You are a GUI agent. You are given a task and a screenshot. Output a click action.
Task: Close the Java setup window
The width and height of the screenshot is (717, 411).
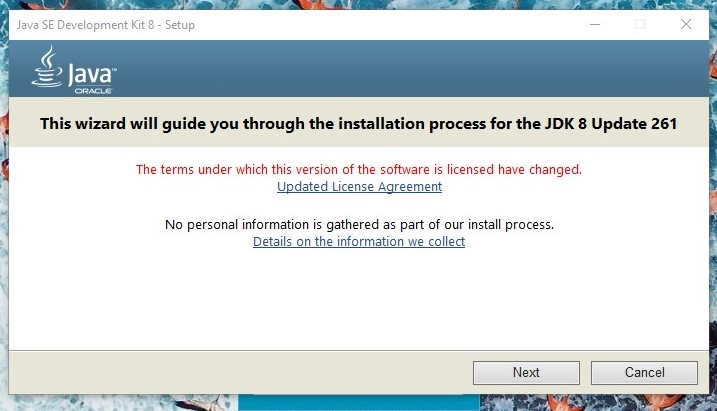tap(685, 25)
